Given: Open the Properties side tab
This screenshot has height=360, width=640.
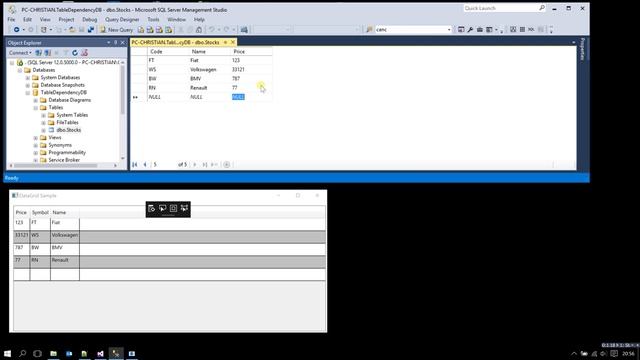Looking at the screenshot, I should point(582,49).
